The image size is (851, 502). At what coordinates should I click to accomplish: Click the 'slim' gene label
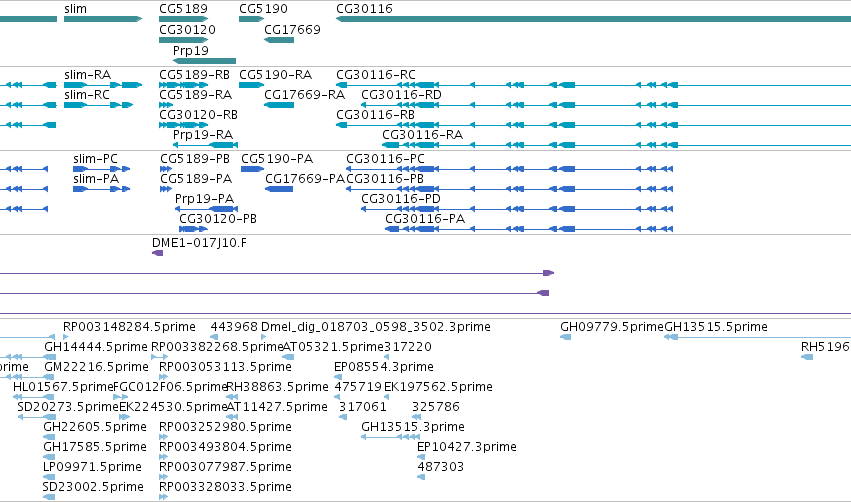(x=75, y=9)
